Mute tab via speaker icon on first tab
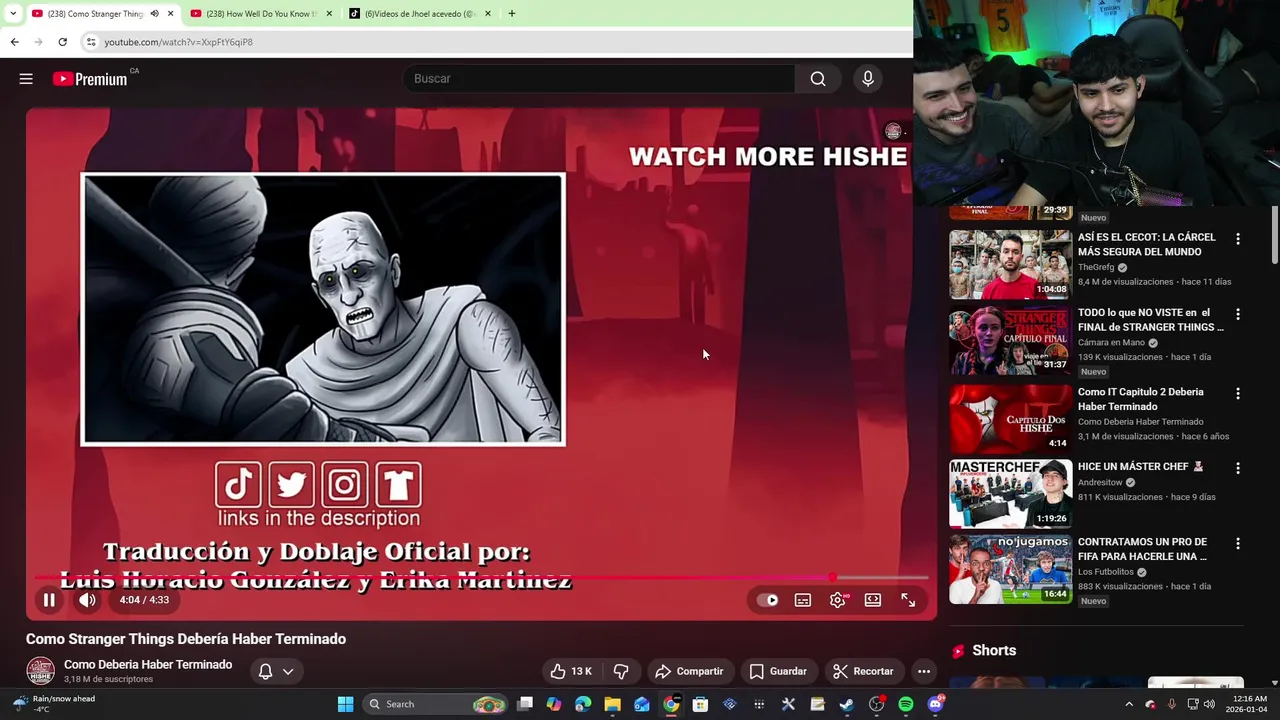The width and height of the screenshot is (1280, 720). (154, 14)
